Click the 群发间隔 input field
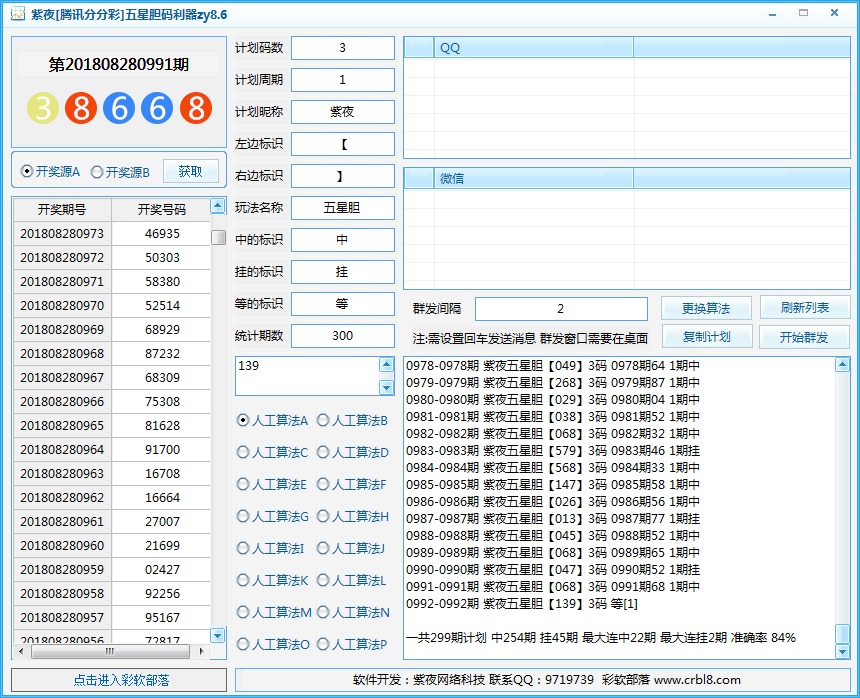 pyautogui.click(x=560, y=309)
